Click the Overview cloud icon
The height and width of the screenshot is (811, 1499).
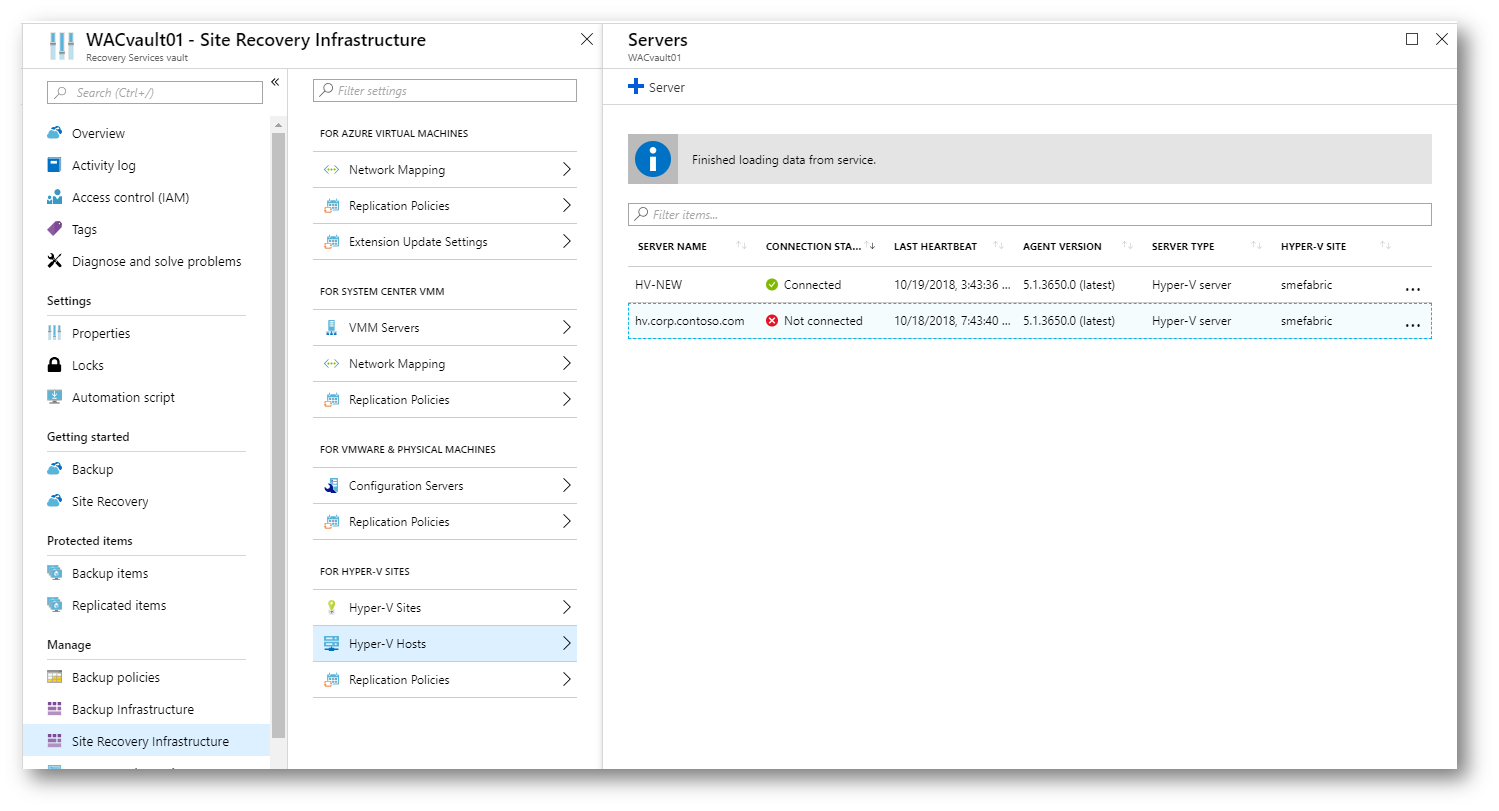point(55,133)
